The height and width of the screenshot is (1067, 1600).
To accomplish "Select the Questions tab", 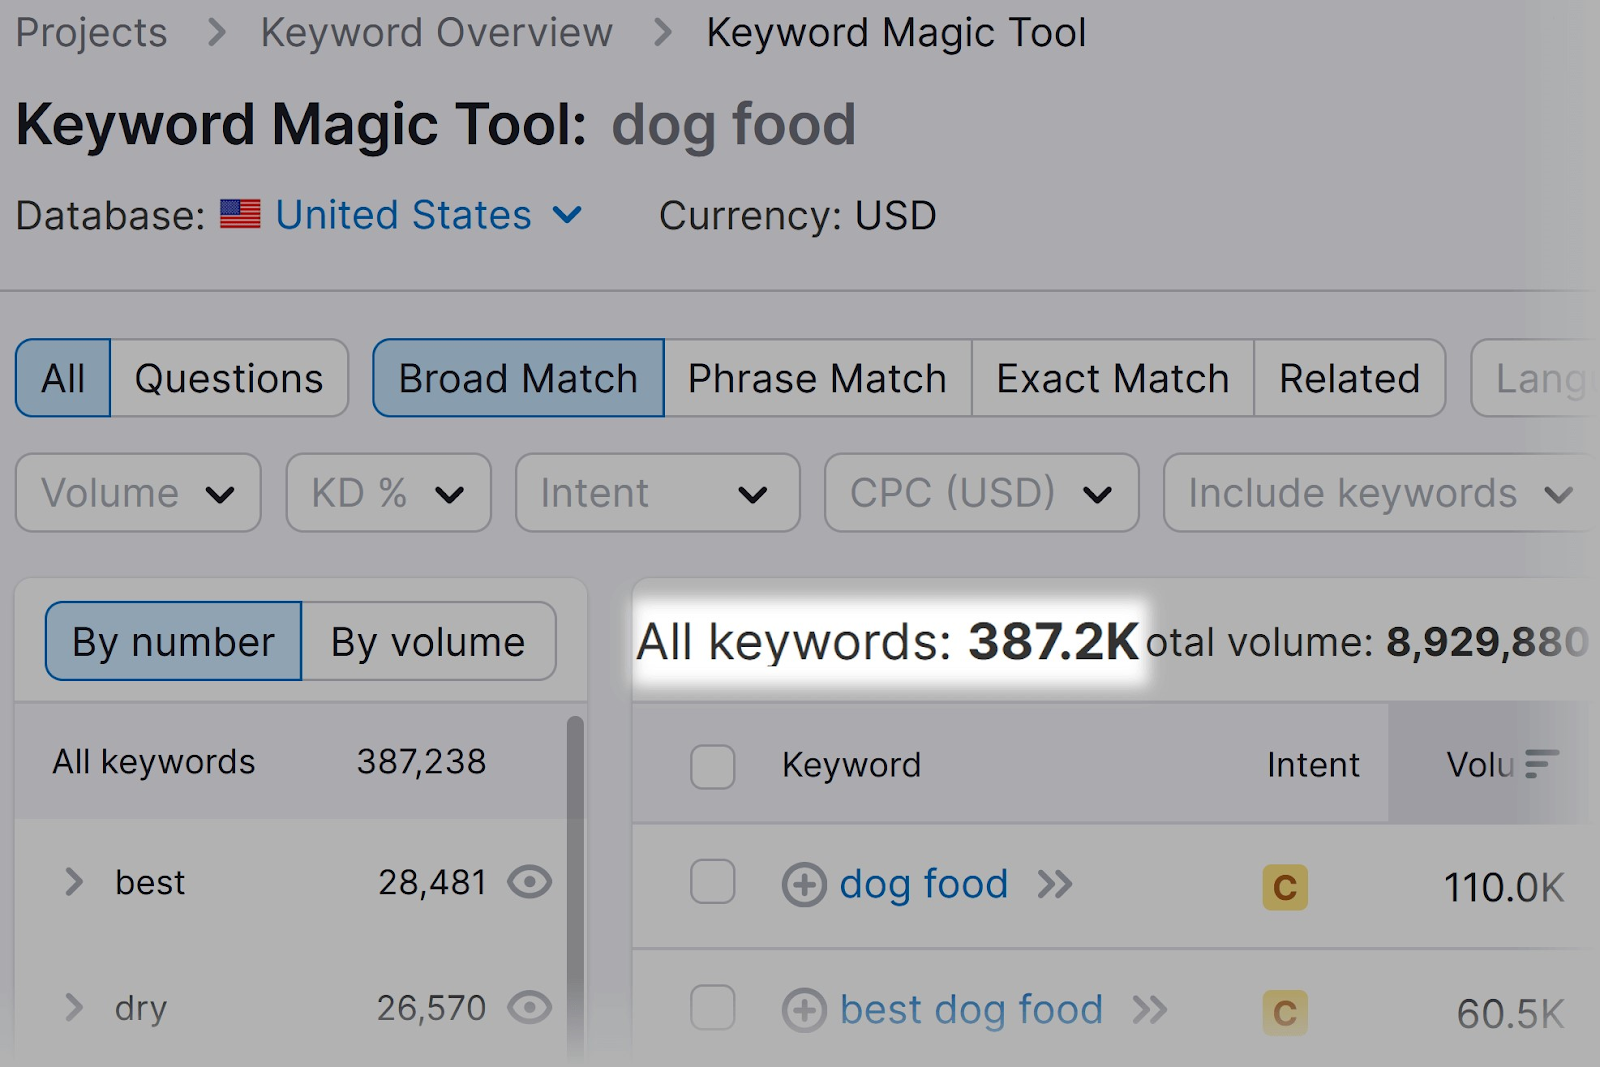I will coord(229,378).
